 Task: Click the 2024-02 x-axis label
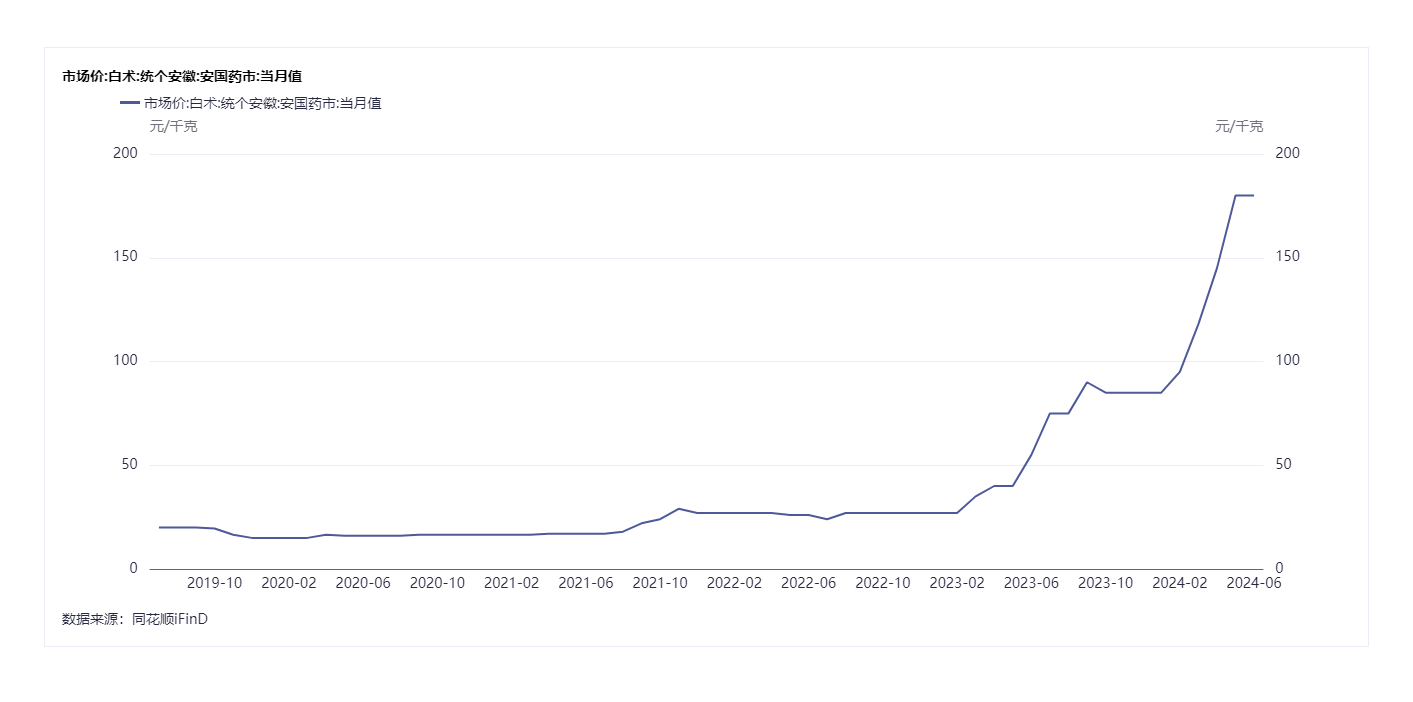click(x=1180, y=583)
